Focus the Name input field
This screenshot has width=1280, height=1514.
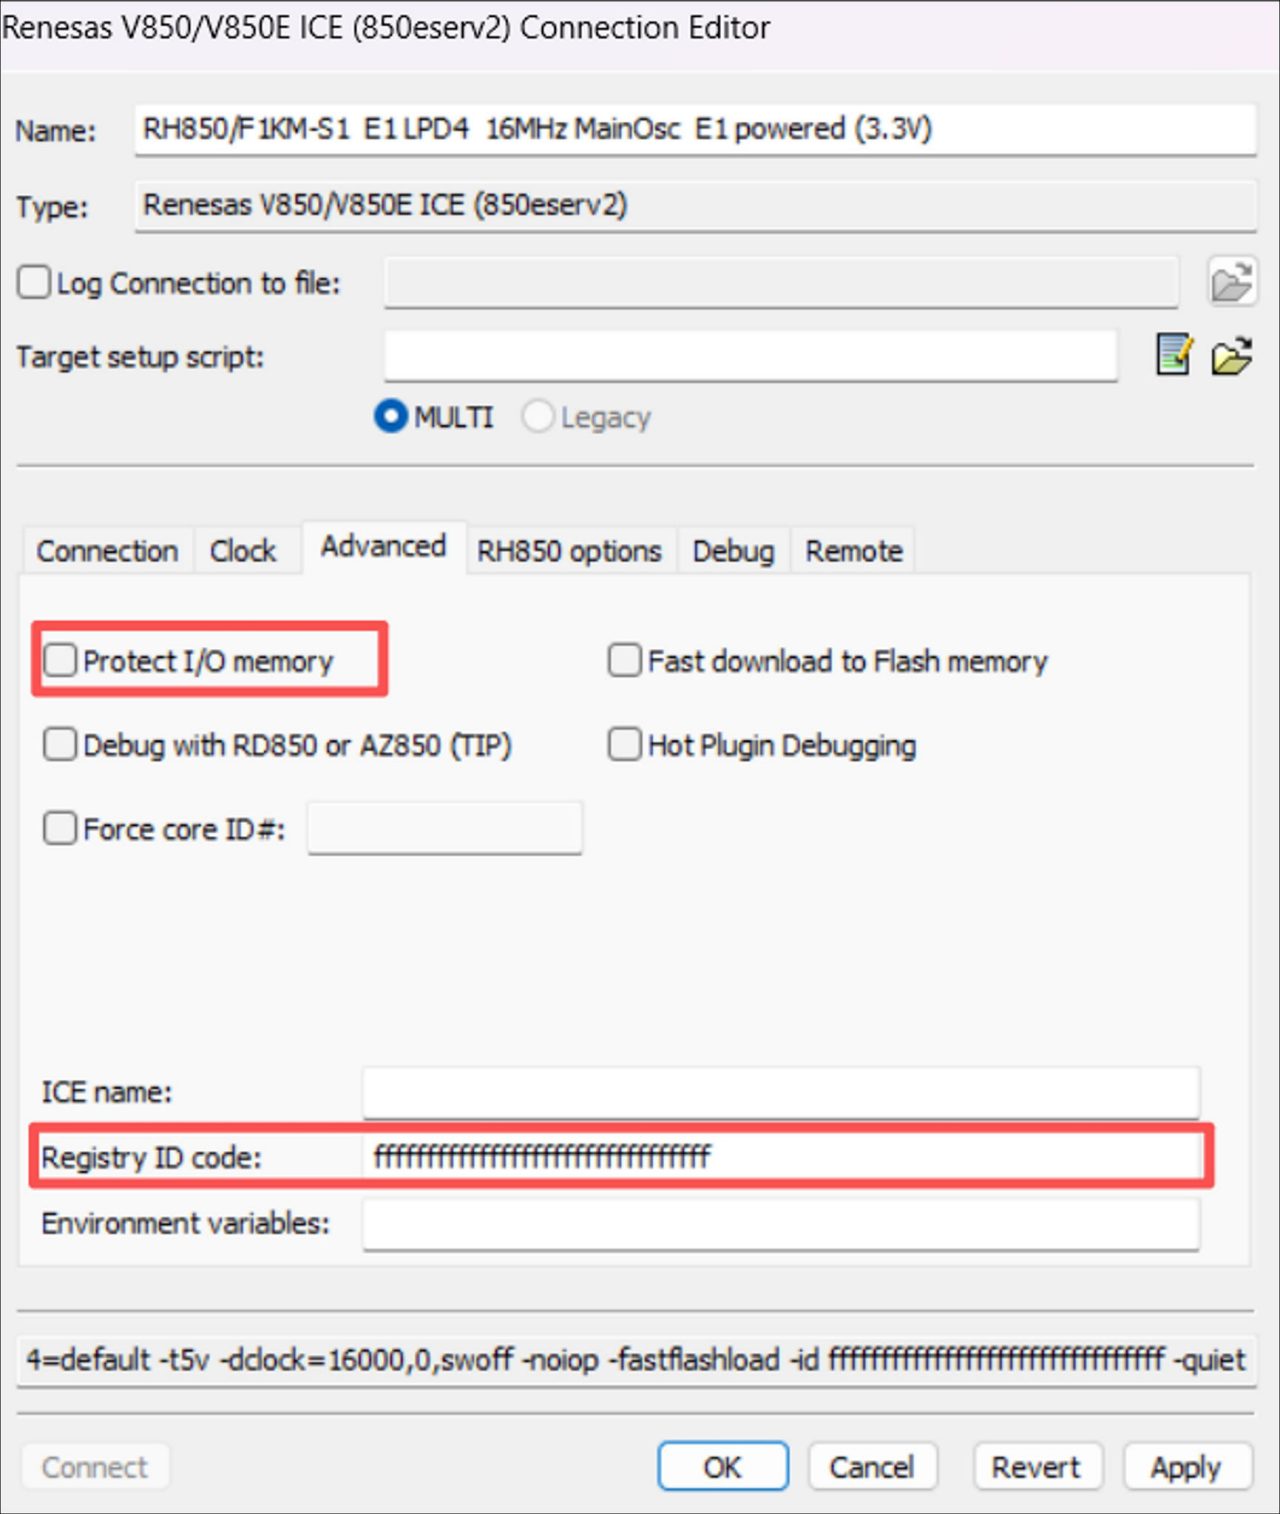[x=695, y=129]
